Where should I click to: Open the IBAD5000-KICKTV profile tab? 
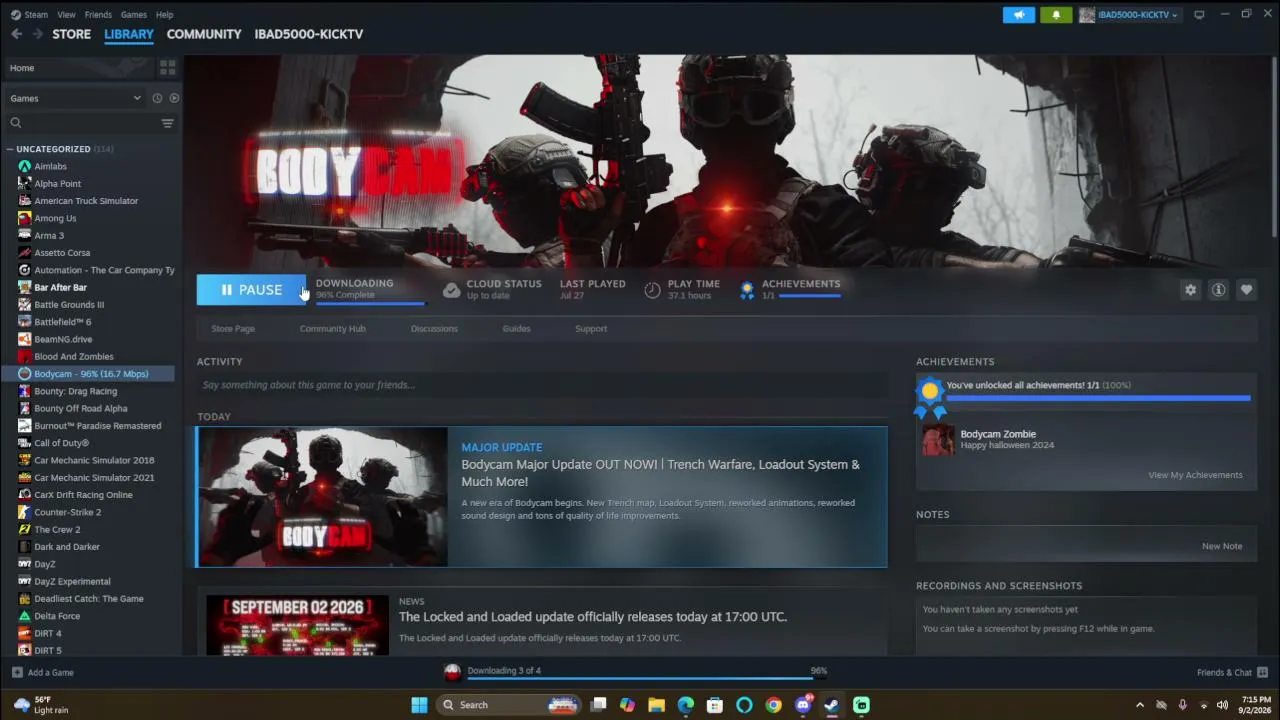pyautogui.click(x=309, y=34)
